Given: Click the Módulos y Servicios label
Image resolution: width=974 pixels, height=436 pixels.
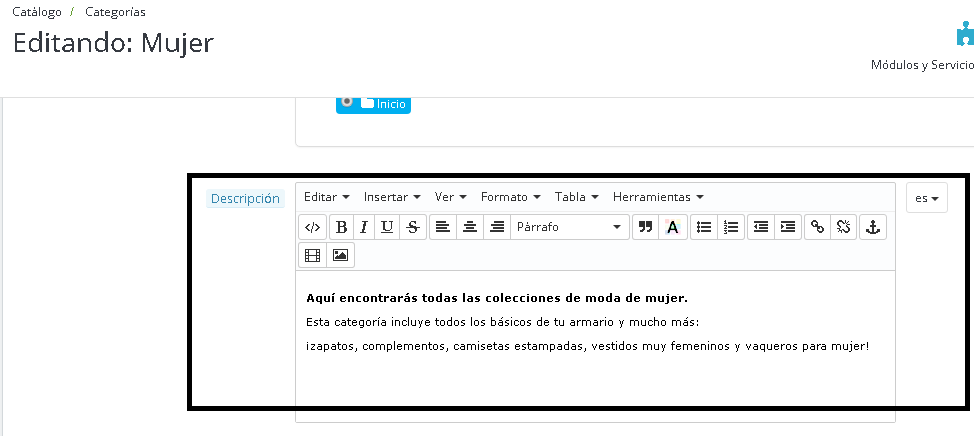Looking at the screenshot, I should pos(922,65).
